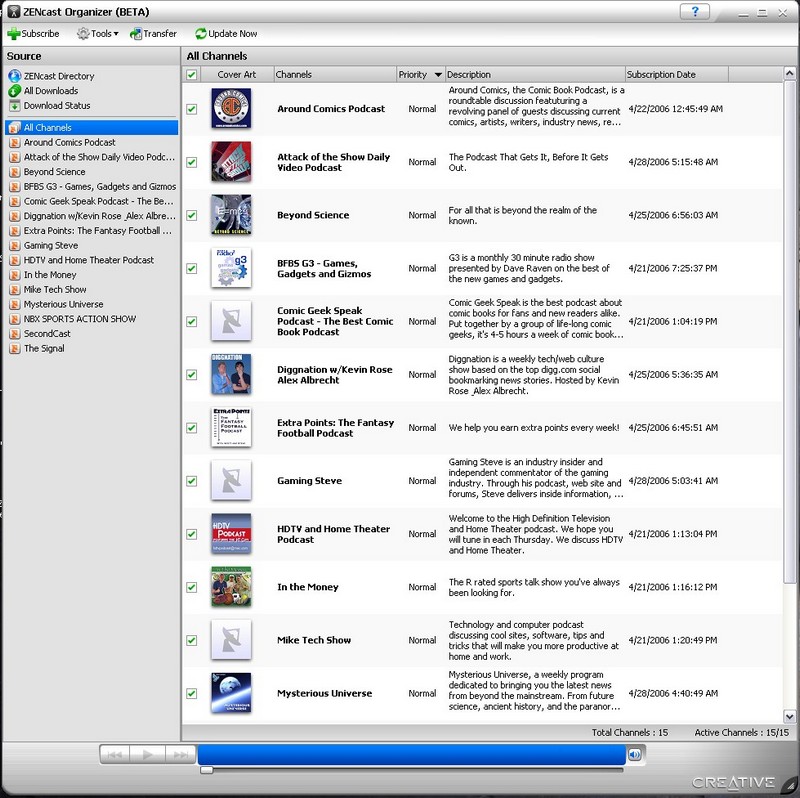The width and height of the screenshot is (800, 798).
Task: Select NBX SPORTS ACTION SHOW in sidebar
Action: [x=92, y=319]
